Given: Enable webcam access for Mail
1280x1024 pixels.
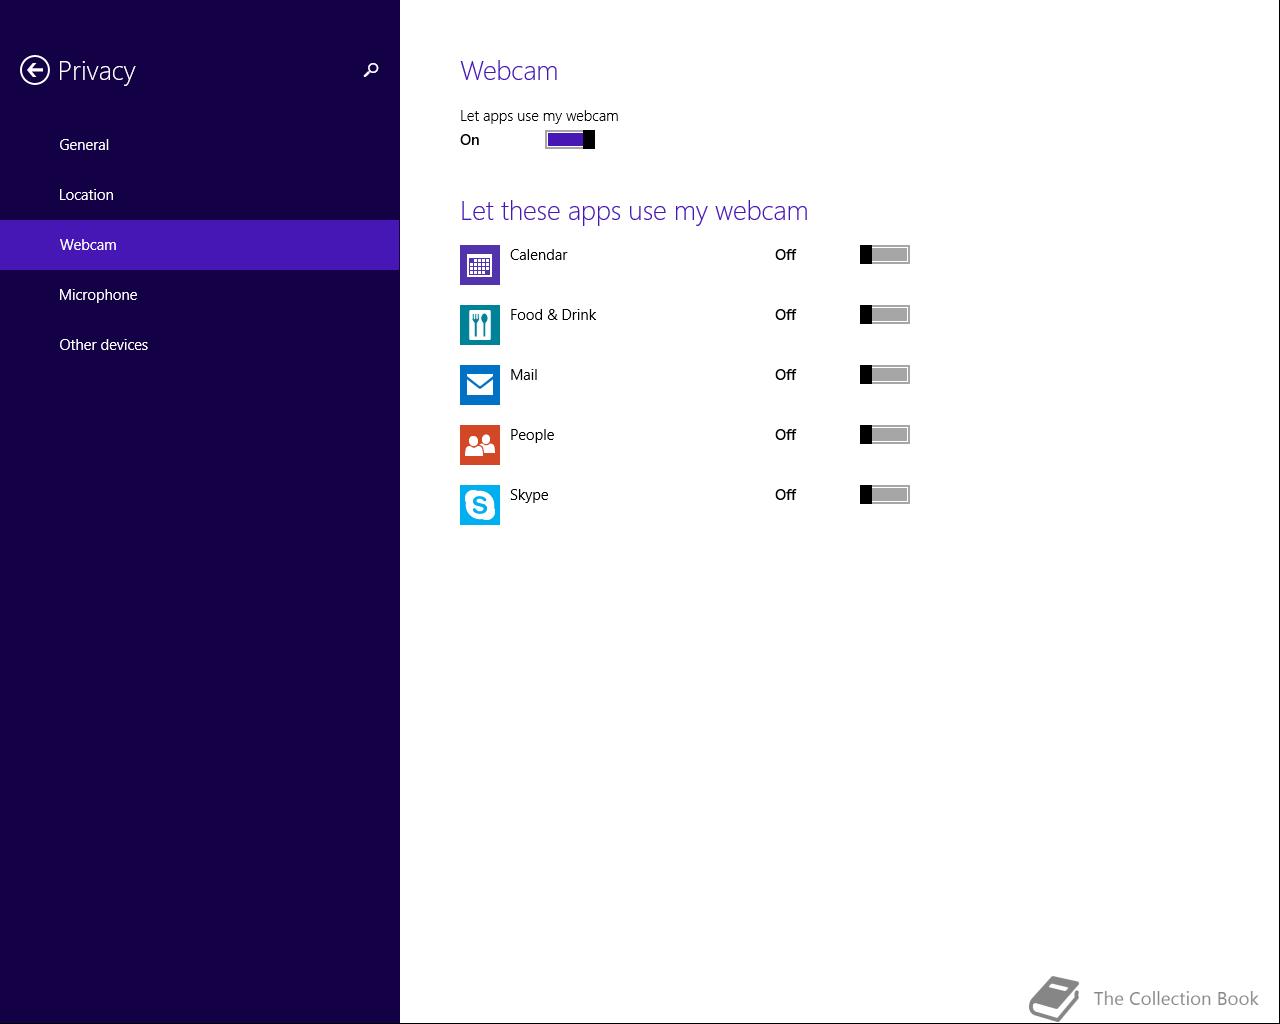Looking at the screenshot, I should (885, 375).
